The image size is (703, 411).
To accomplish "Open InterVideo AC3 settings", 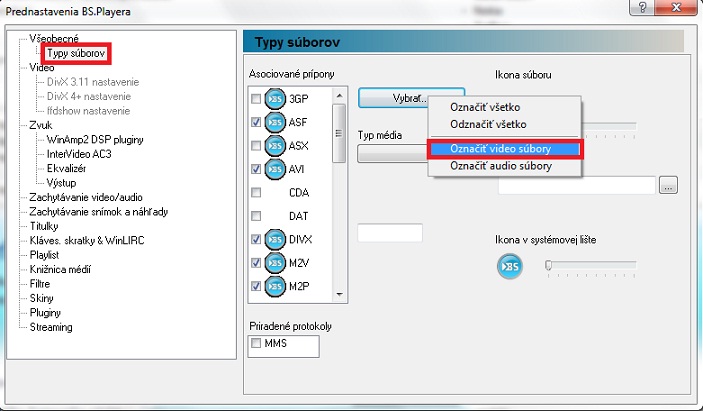I will pyautogui.click(x=79, y=154).
